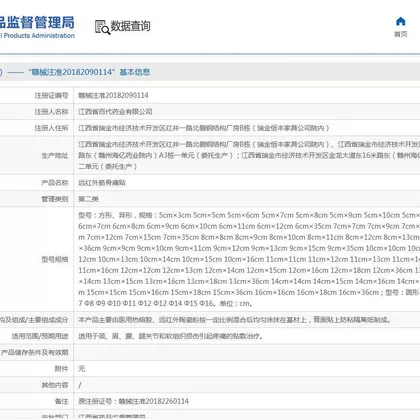Select product name 远红外筋骨痛贴
The width and height of the screenshot is (420, 420).
[x=102, y=183]
